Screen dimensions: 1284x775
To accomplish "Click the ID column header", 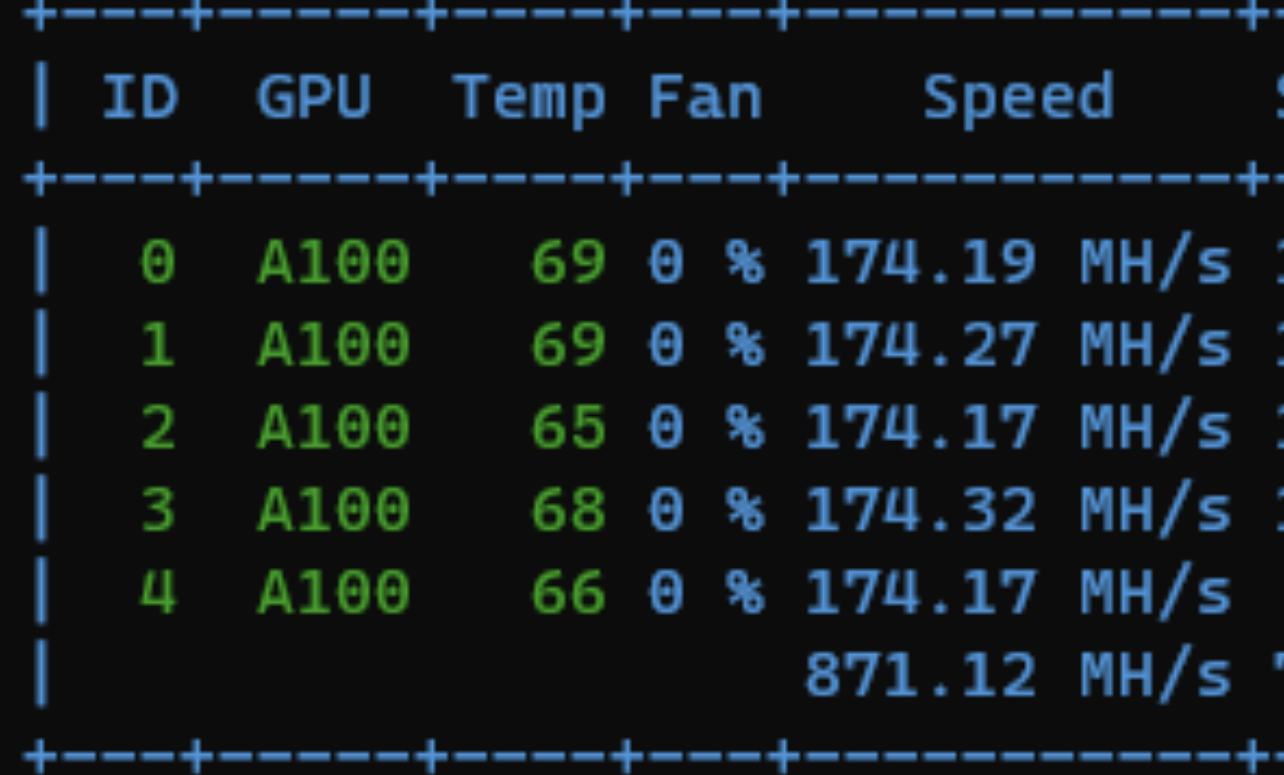I will click(x=140, y=98).
